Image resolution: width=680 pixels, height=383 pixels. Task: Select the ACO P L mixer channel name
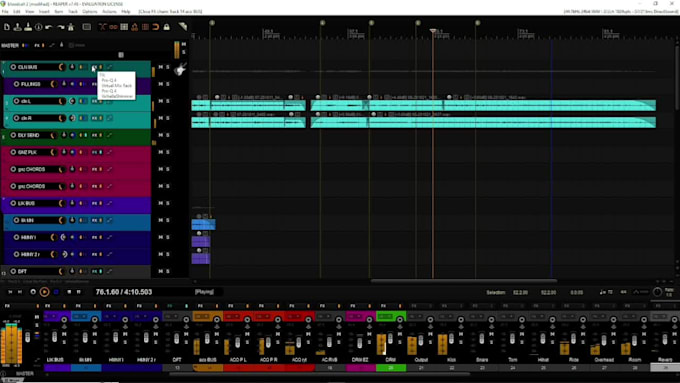coord(238,360)
